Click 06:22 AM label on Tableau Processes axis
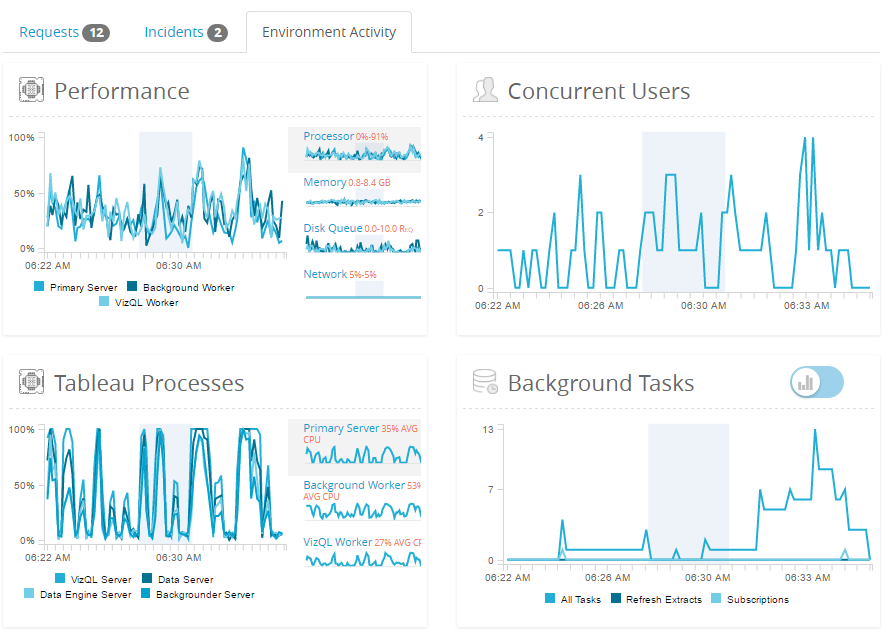This screenshot has width=894, height=636. pyautogui.click(x=47, y=558)
